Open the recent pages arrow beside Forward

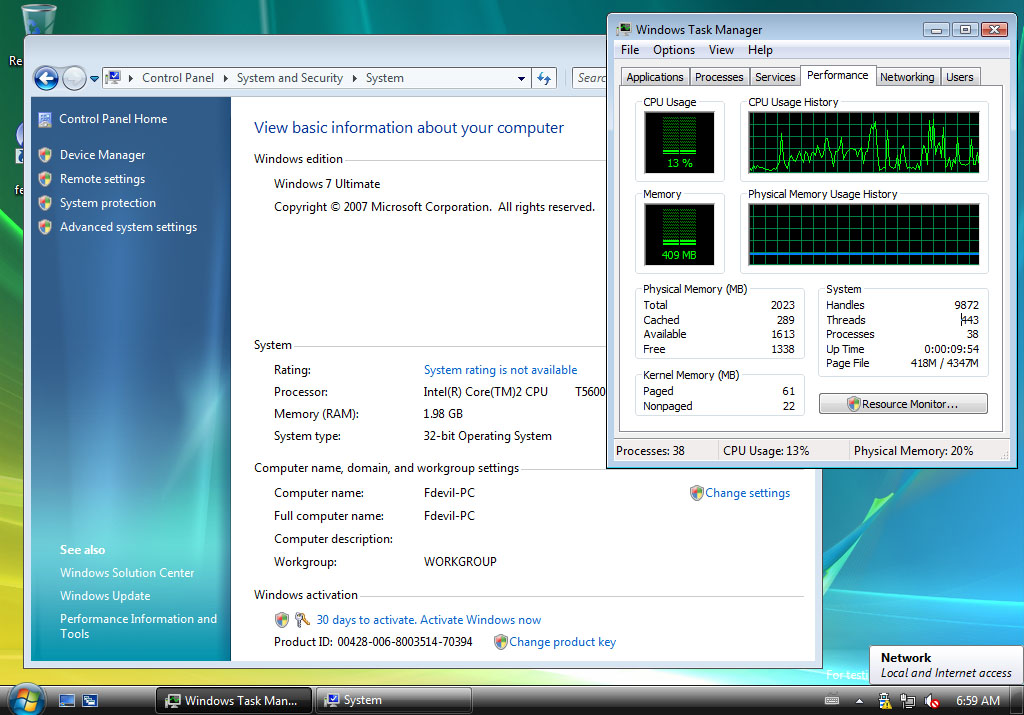pos(94,78)
